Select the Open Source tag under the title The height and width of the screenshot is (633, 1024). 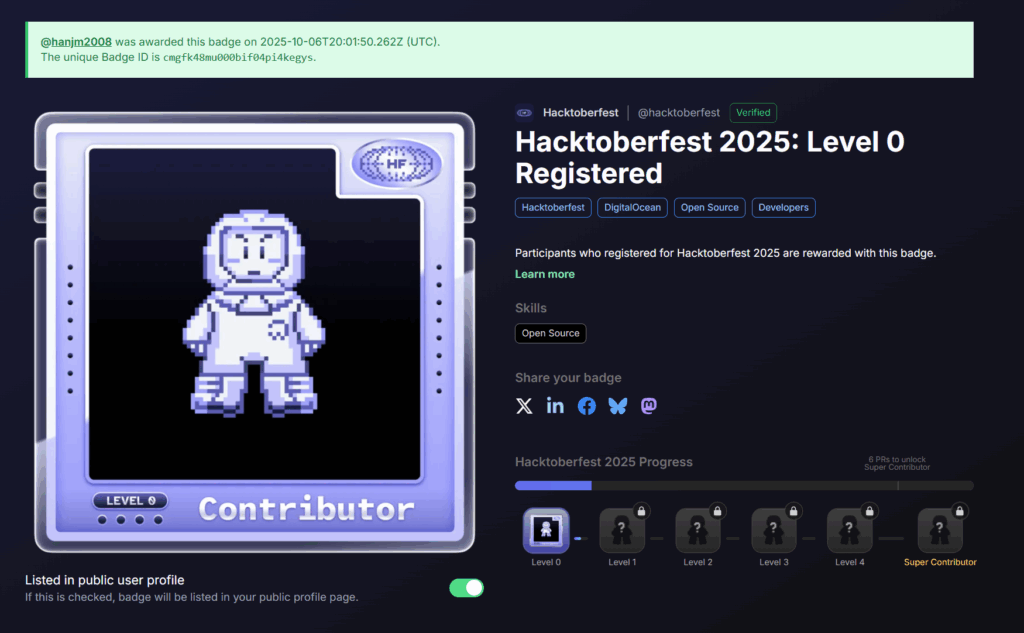(x=709, y=208)
